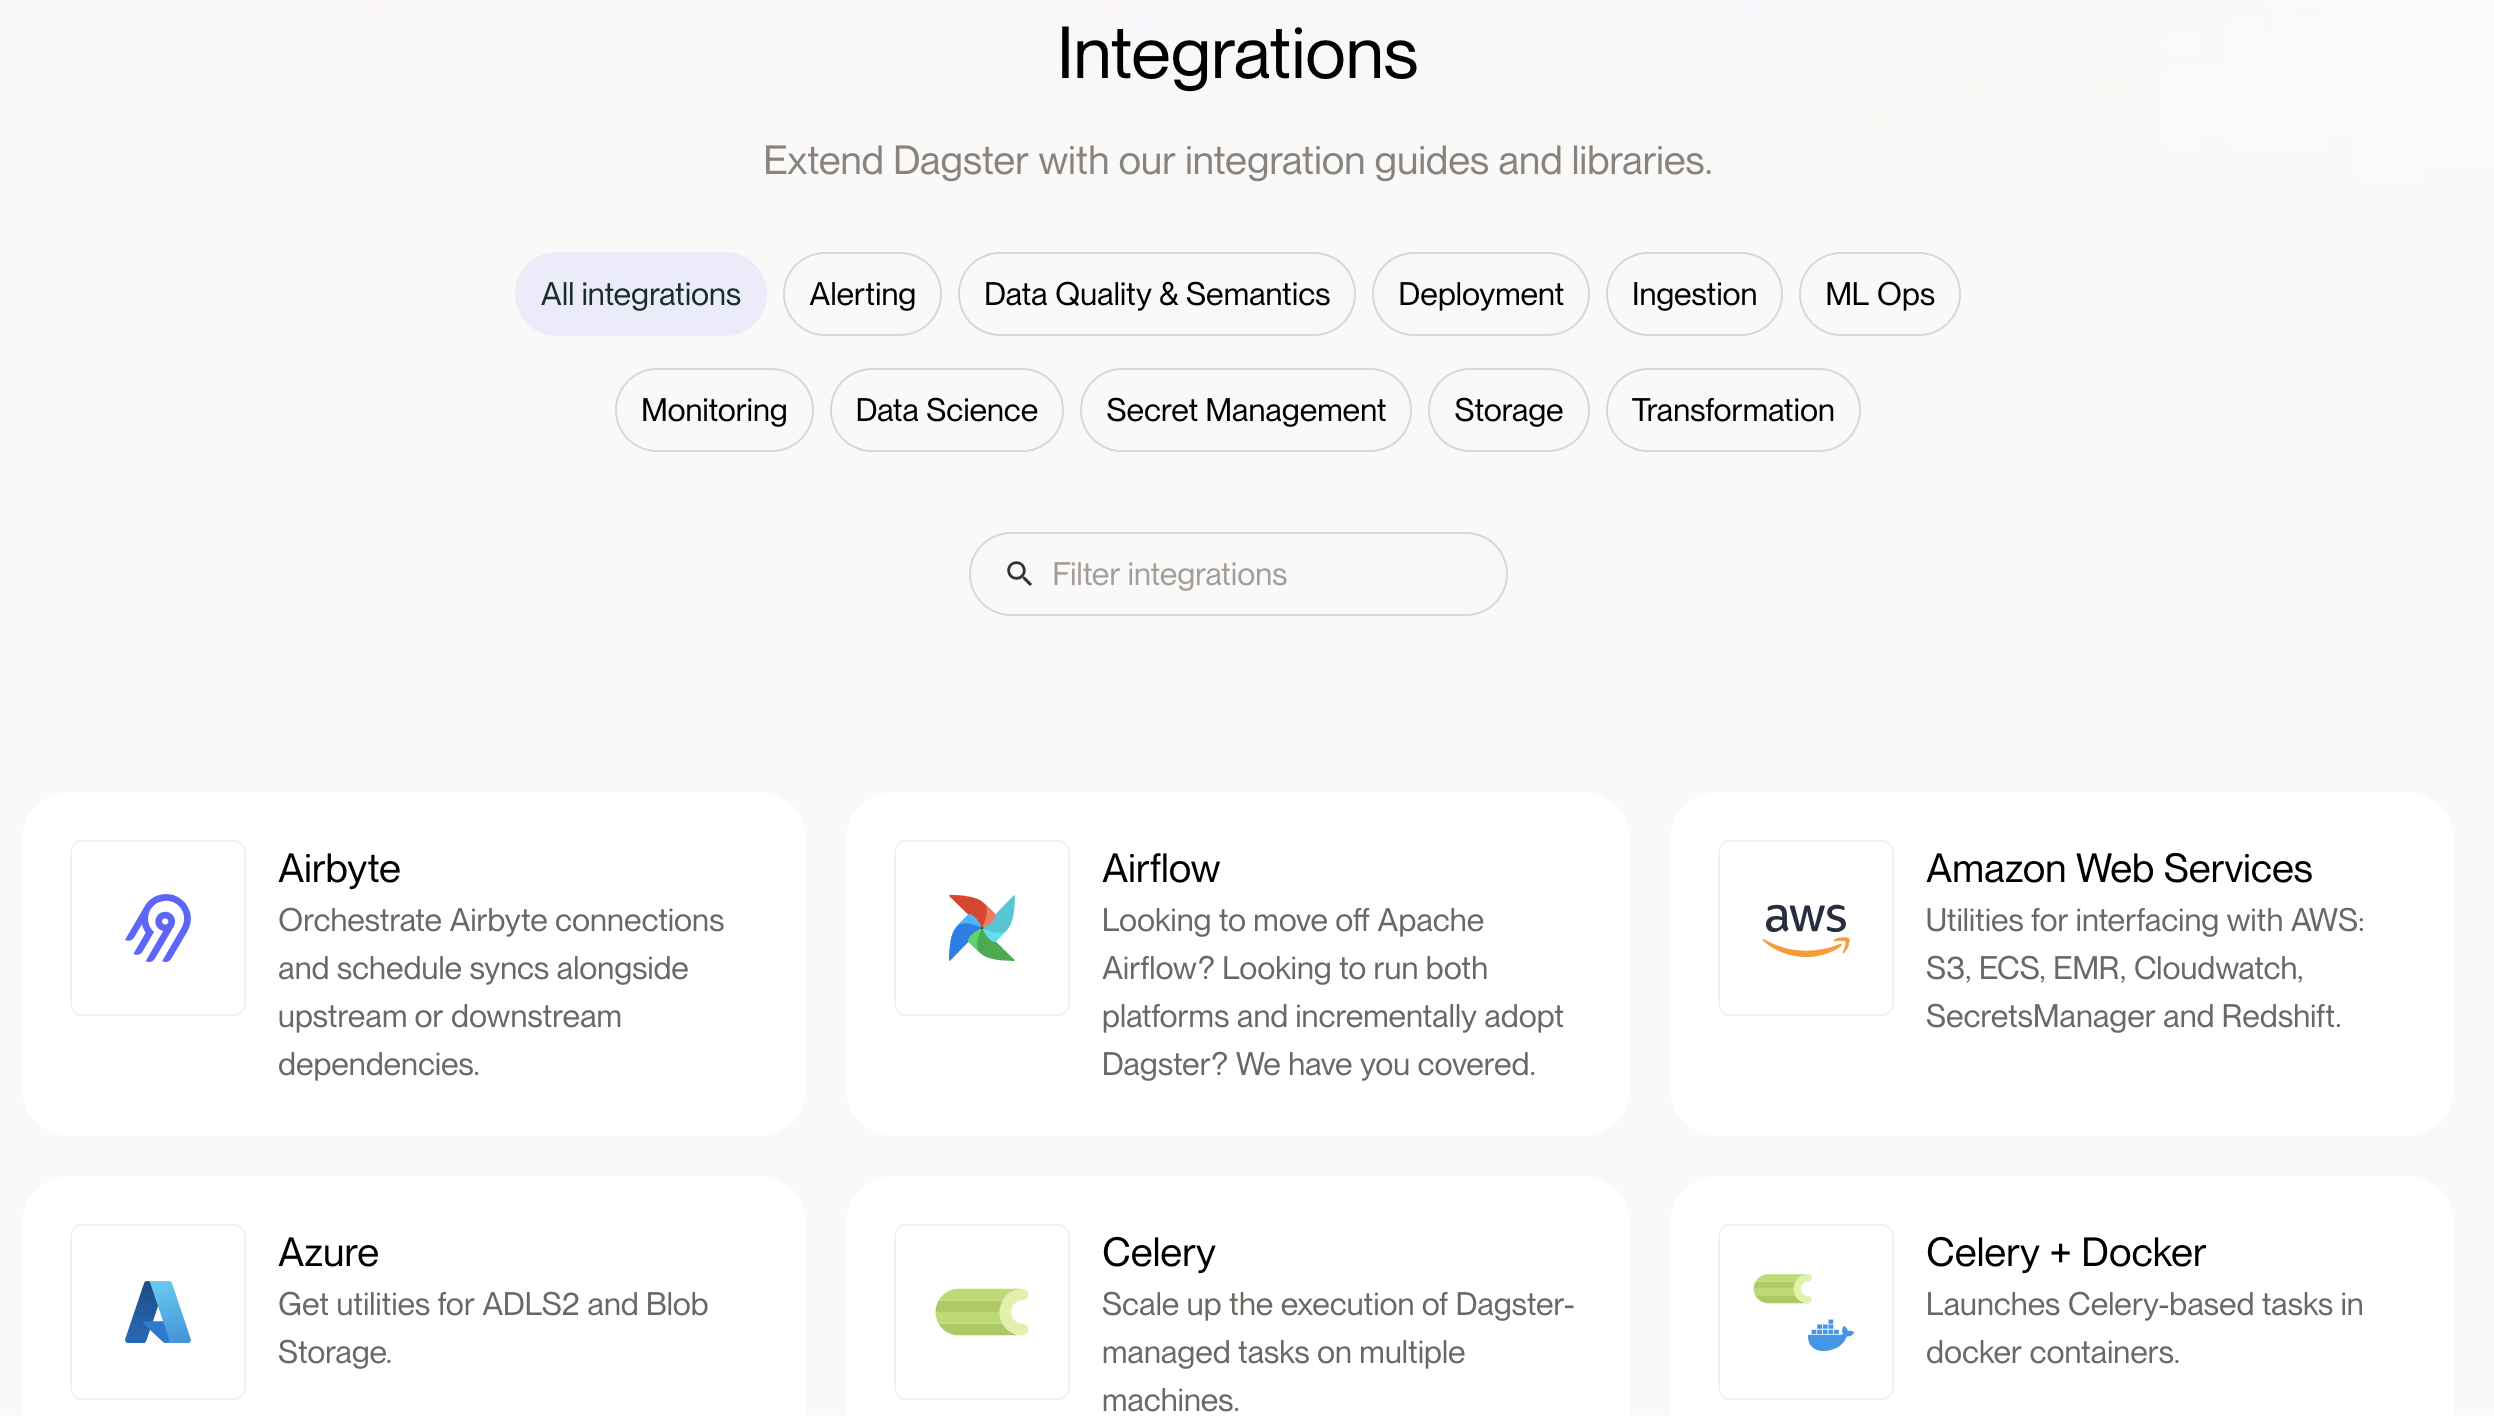2494x1416 pixels.
Task: Click Airbyte description about orchestrating connections
Action: pos(501,992)
